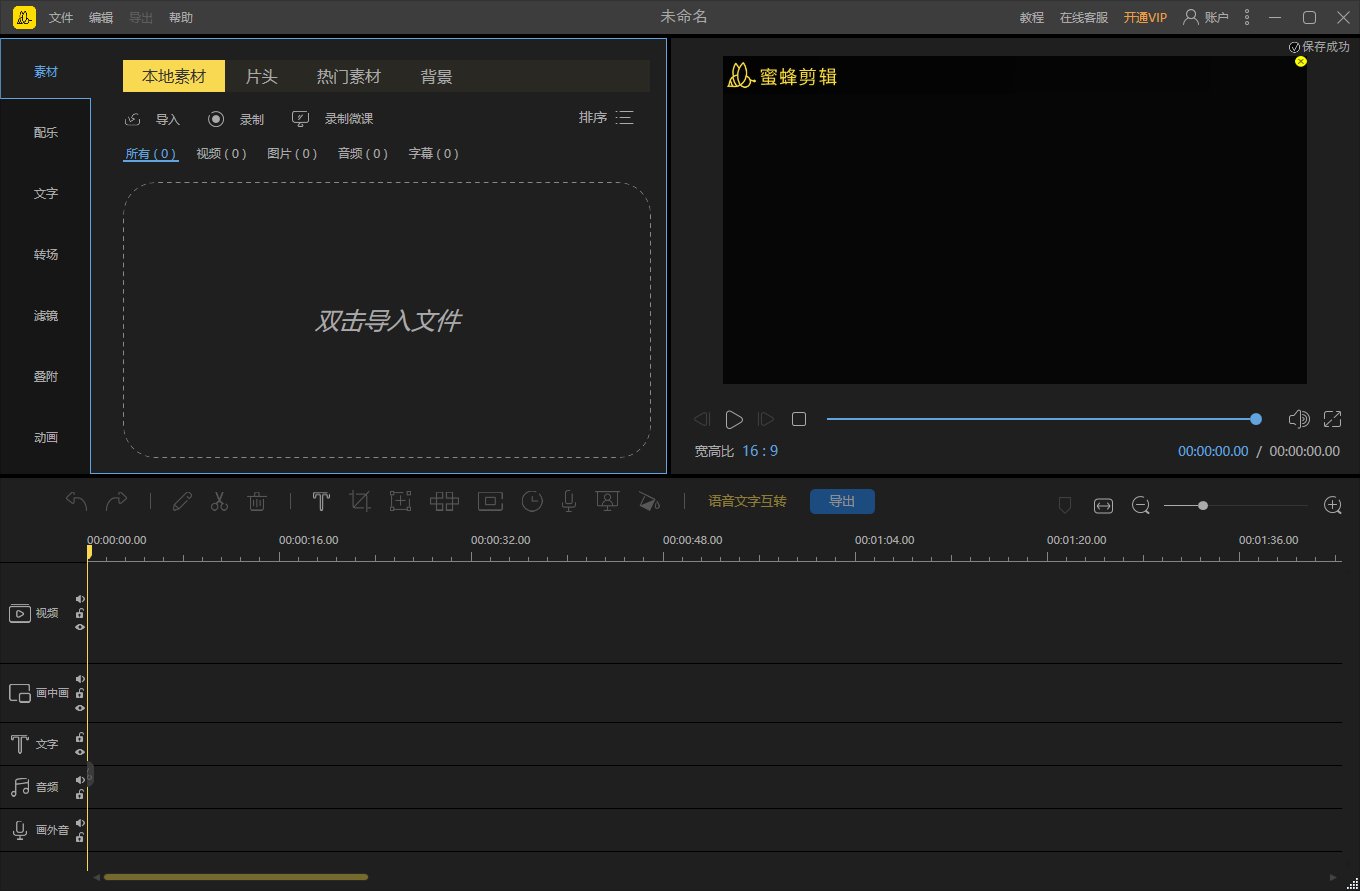Viewport: 1360px width, 891px height.
Task: Open the duration (clock) tool
Action: [x=532, y=501]
